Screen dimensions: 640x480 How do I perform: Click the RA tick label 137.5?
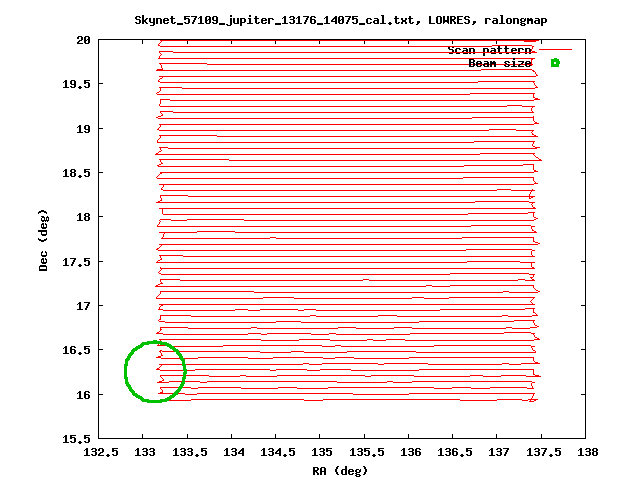click(x=544, y=452)
